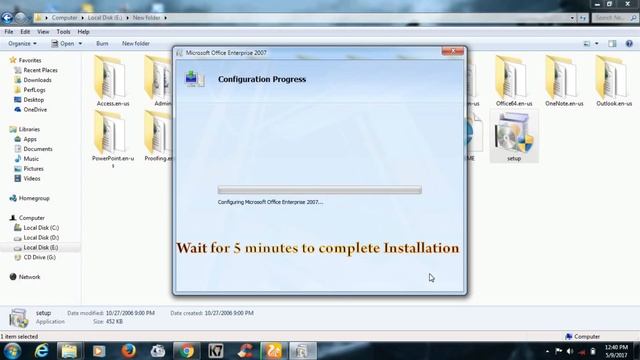
Task: Open the Access.en-us folder
Action: click(113, 81)
